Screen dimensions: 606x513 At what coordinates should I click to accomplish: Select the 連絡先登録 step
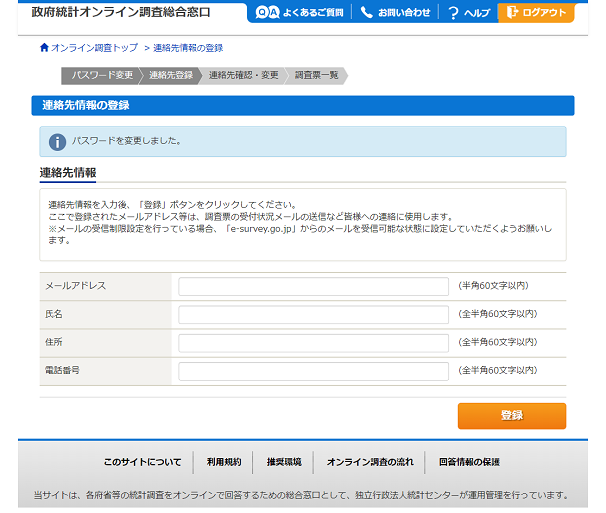[171, 75]
